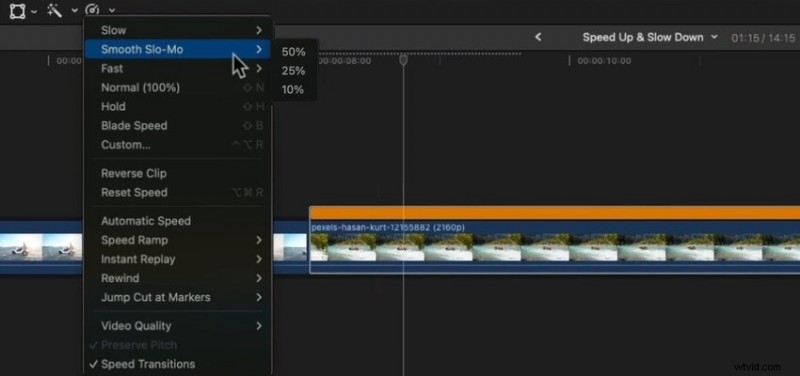Select Reverse Clip
The width and height of the screenshot is (800, 376).
[178, 173]
